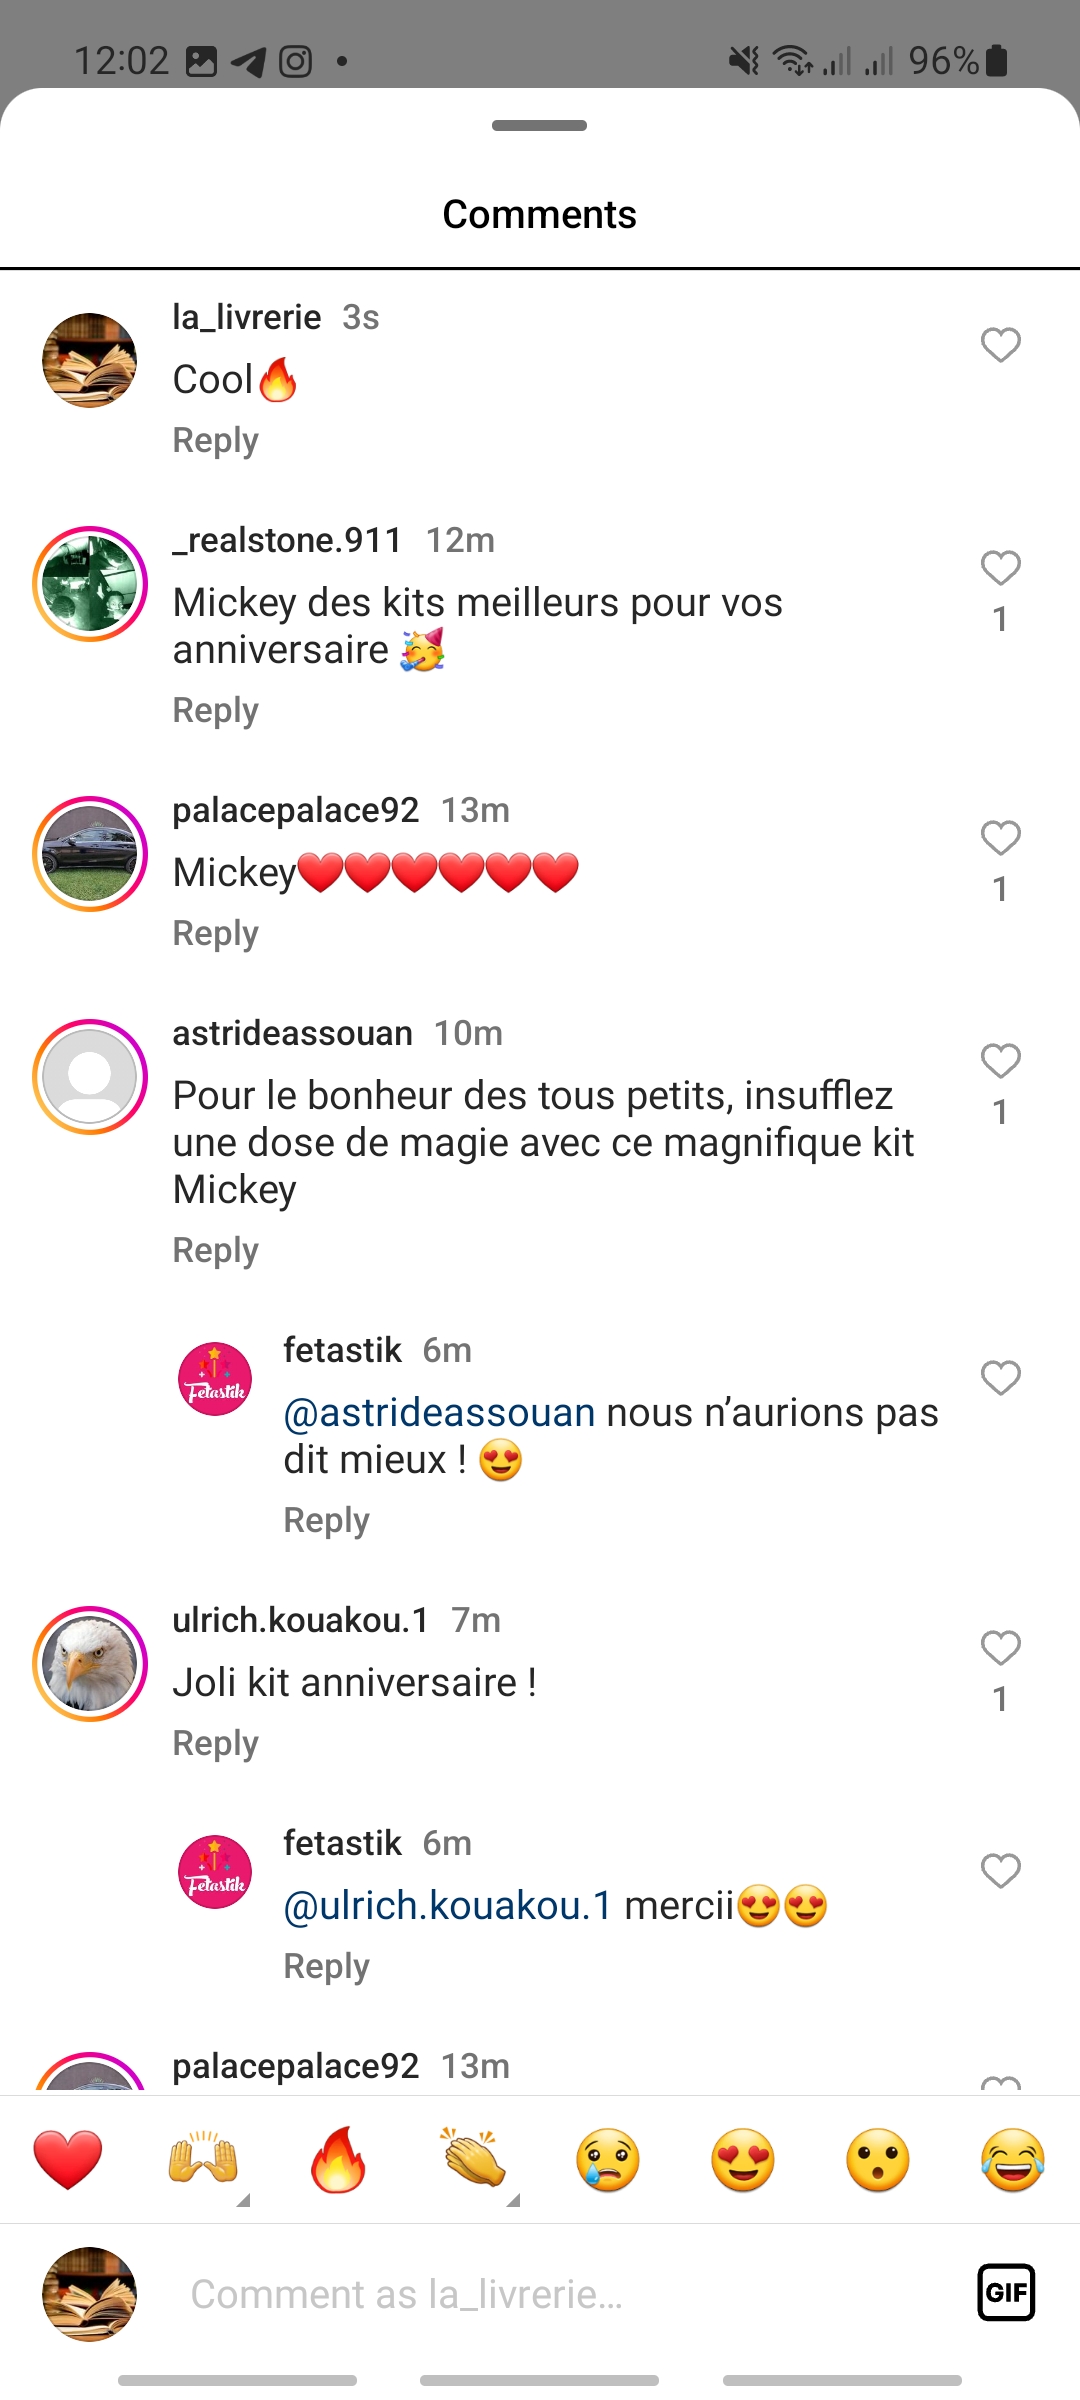
Task: Tap the crying face quick-reaction emoji
Action: pos(608,2159)
